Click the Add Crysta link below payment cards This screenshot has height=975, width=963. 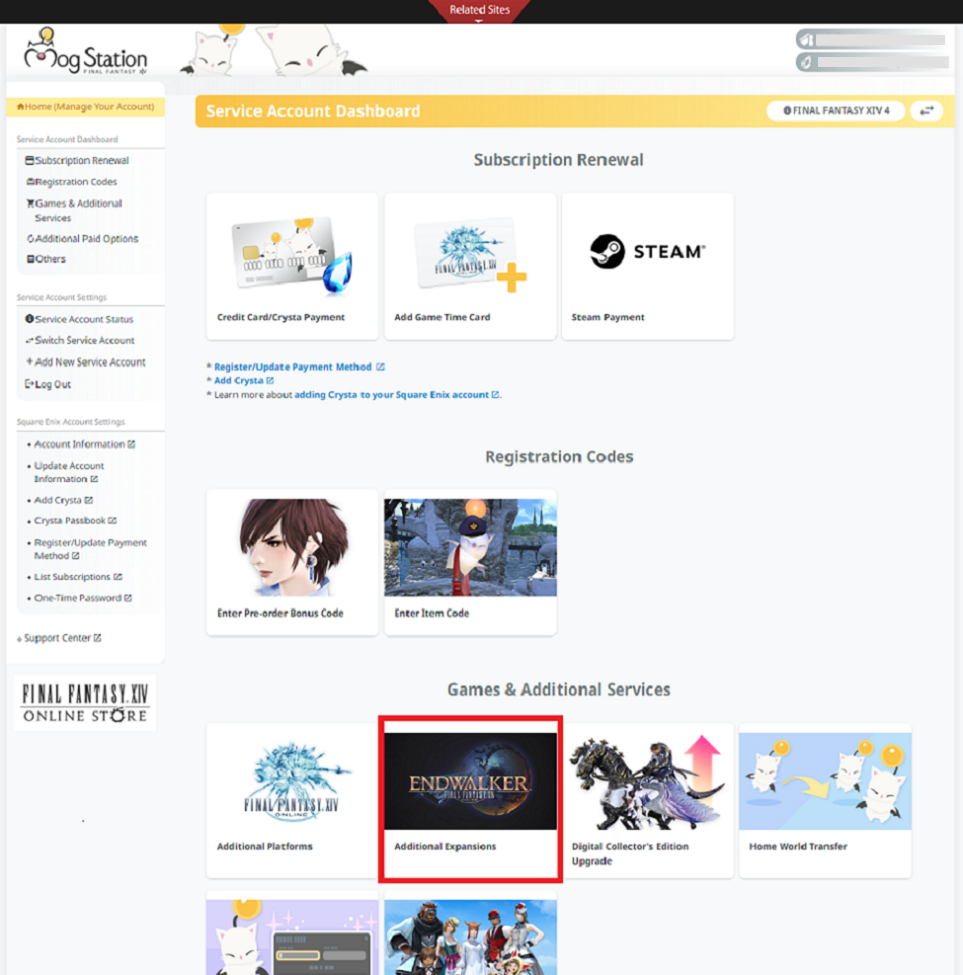click(x=244, y=381)
